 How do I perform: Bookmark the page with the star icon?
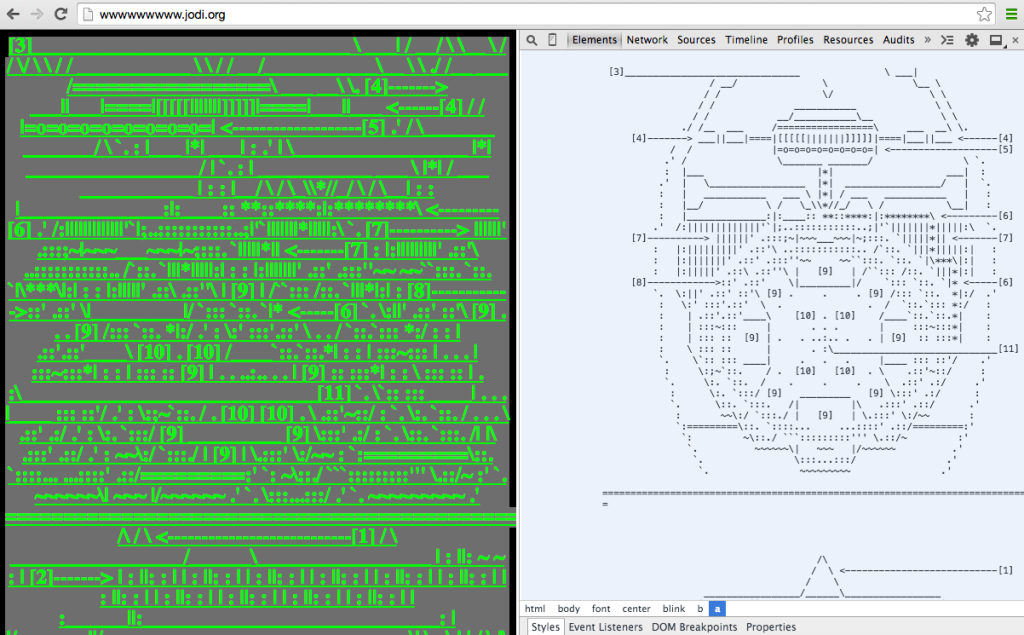coord(984,14)
